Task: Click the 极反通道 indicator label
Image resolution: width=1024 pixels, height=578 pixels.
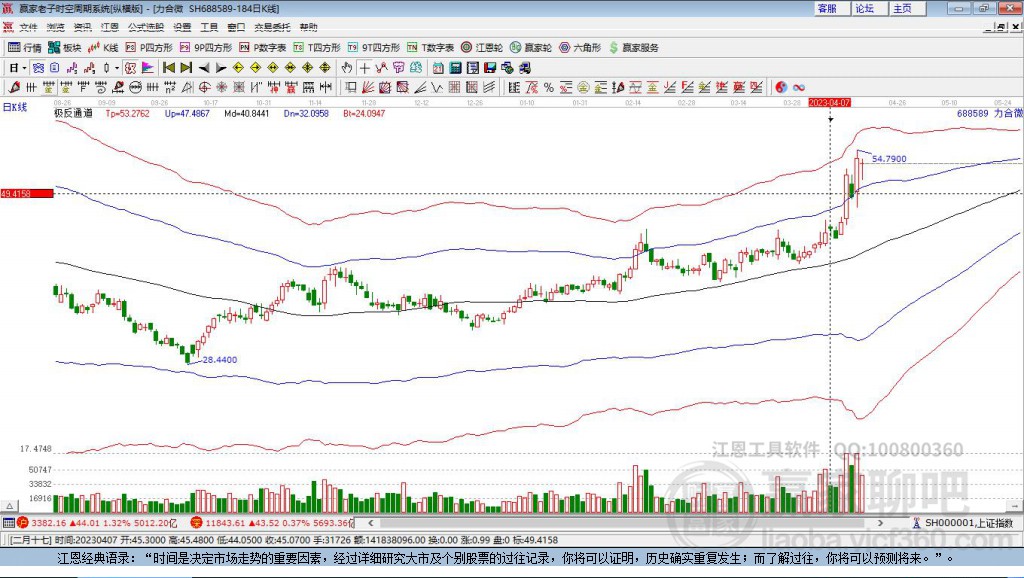Action: [73, 113]
